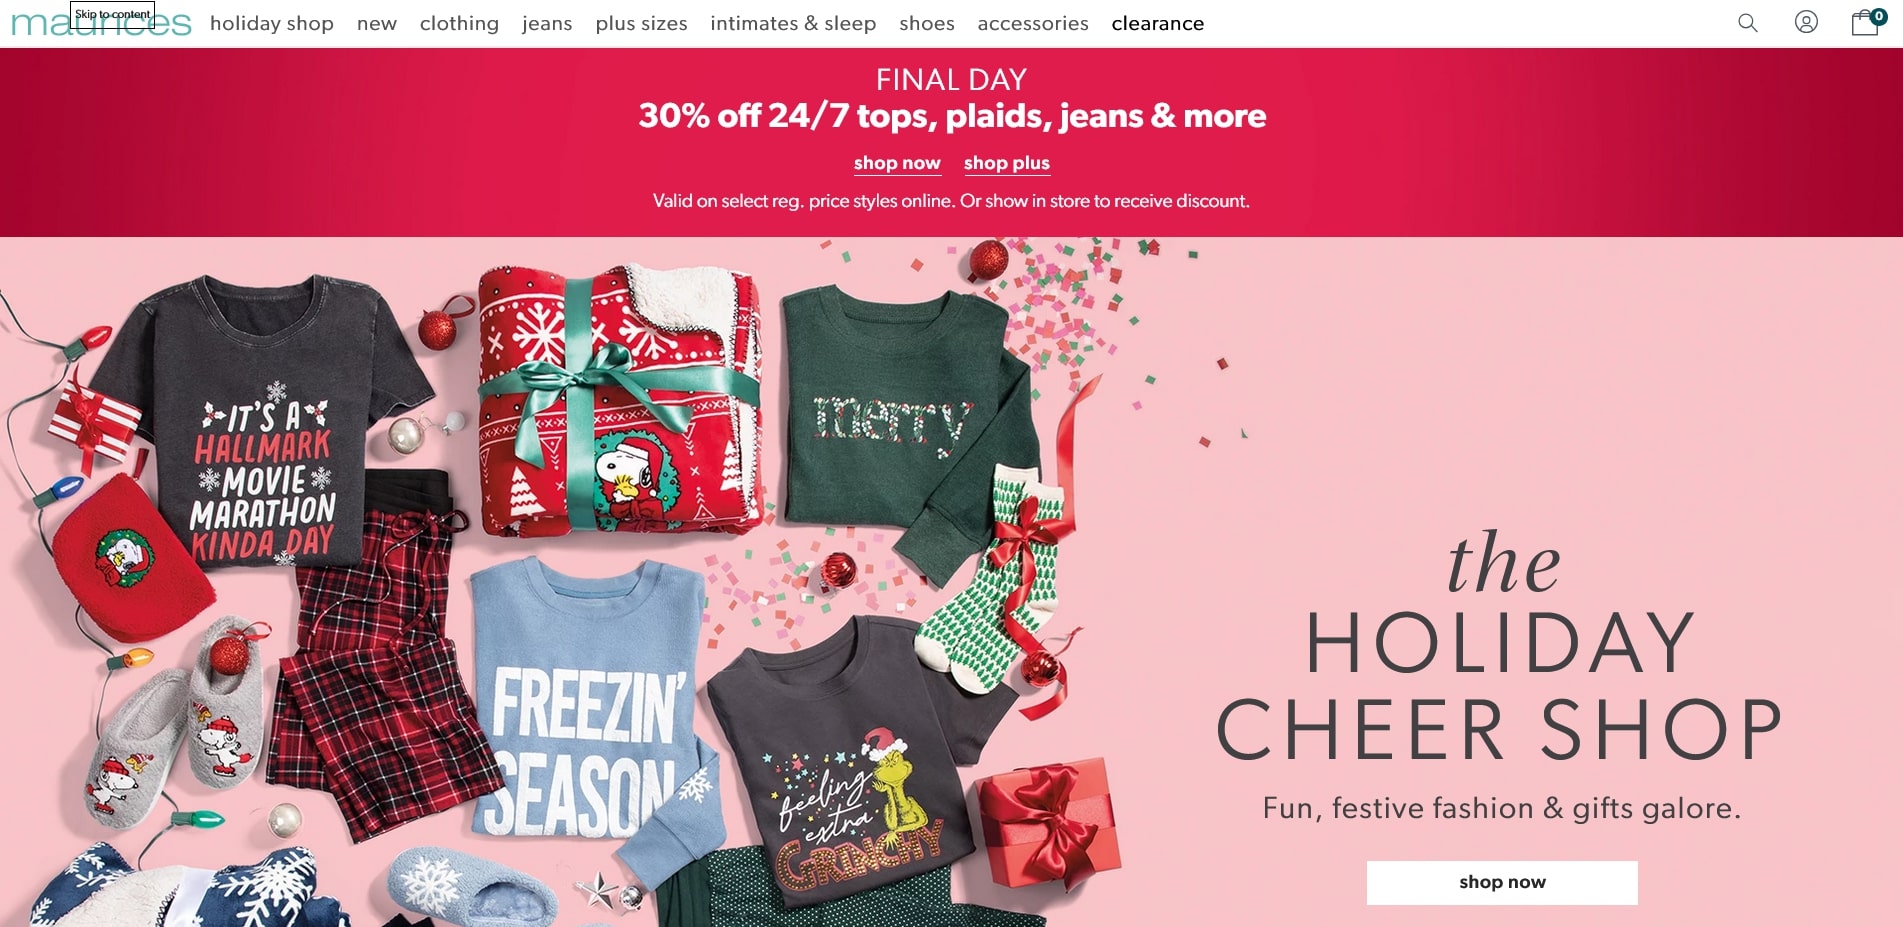Open the account profile icon
This screenshot has height=927, width=1903.
[x=1806, y=22]
